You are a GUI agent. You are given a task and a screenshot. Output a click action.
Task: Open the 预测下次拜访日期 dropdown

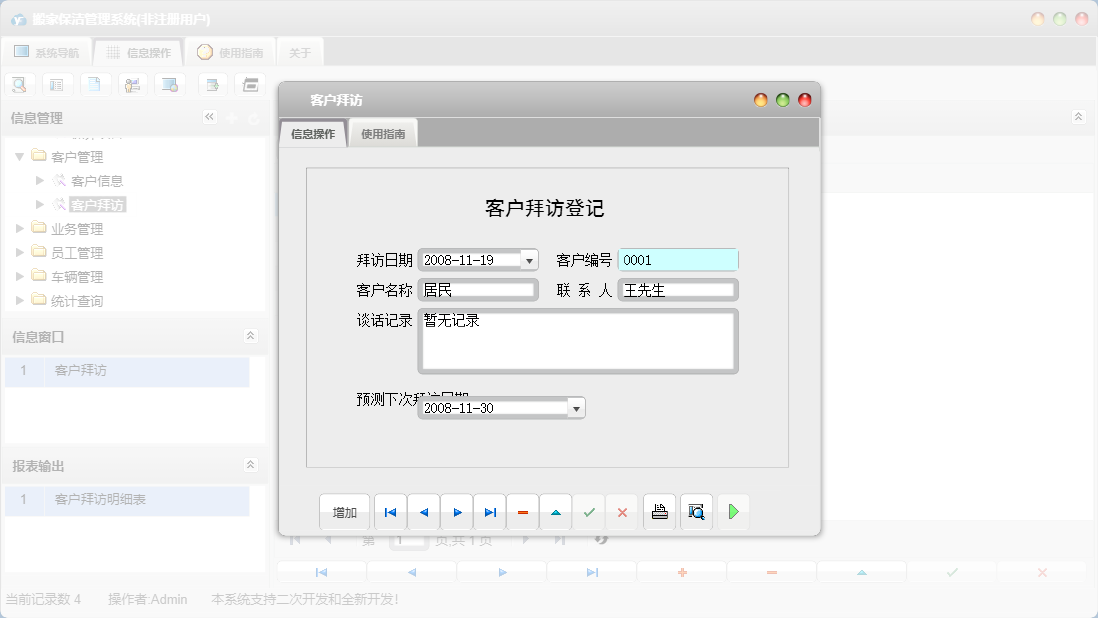click(576, 407)
